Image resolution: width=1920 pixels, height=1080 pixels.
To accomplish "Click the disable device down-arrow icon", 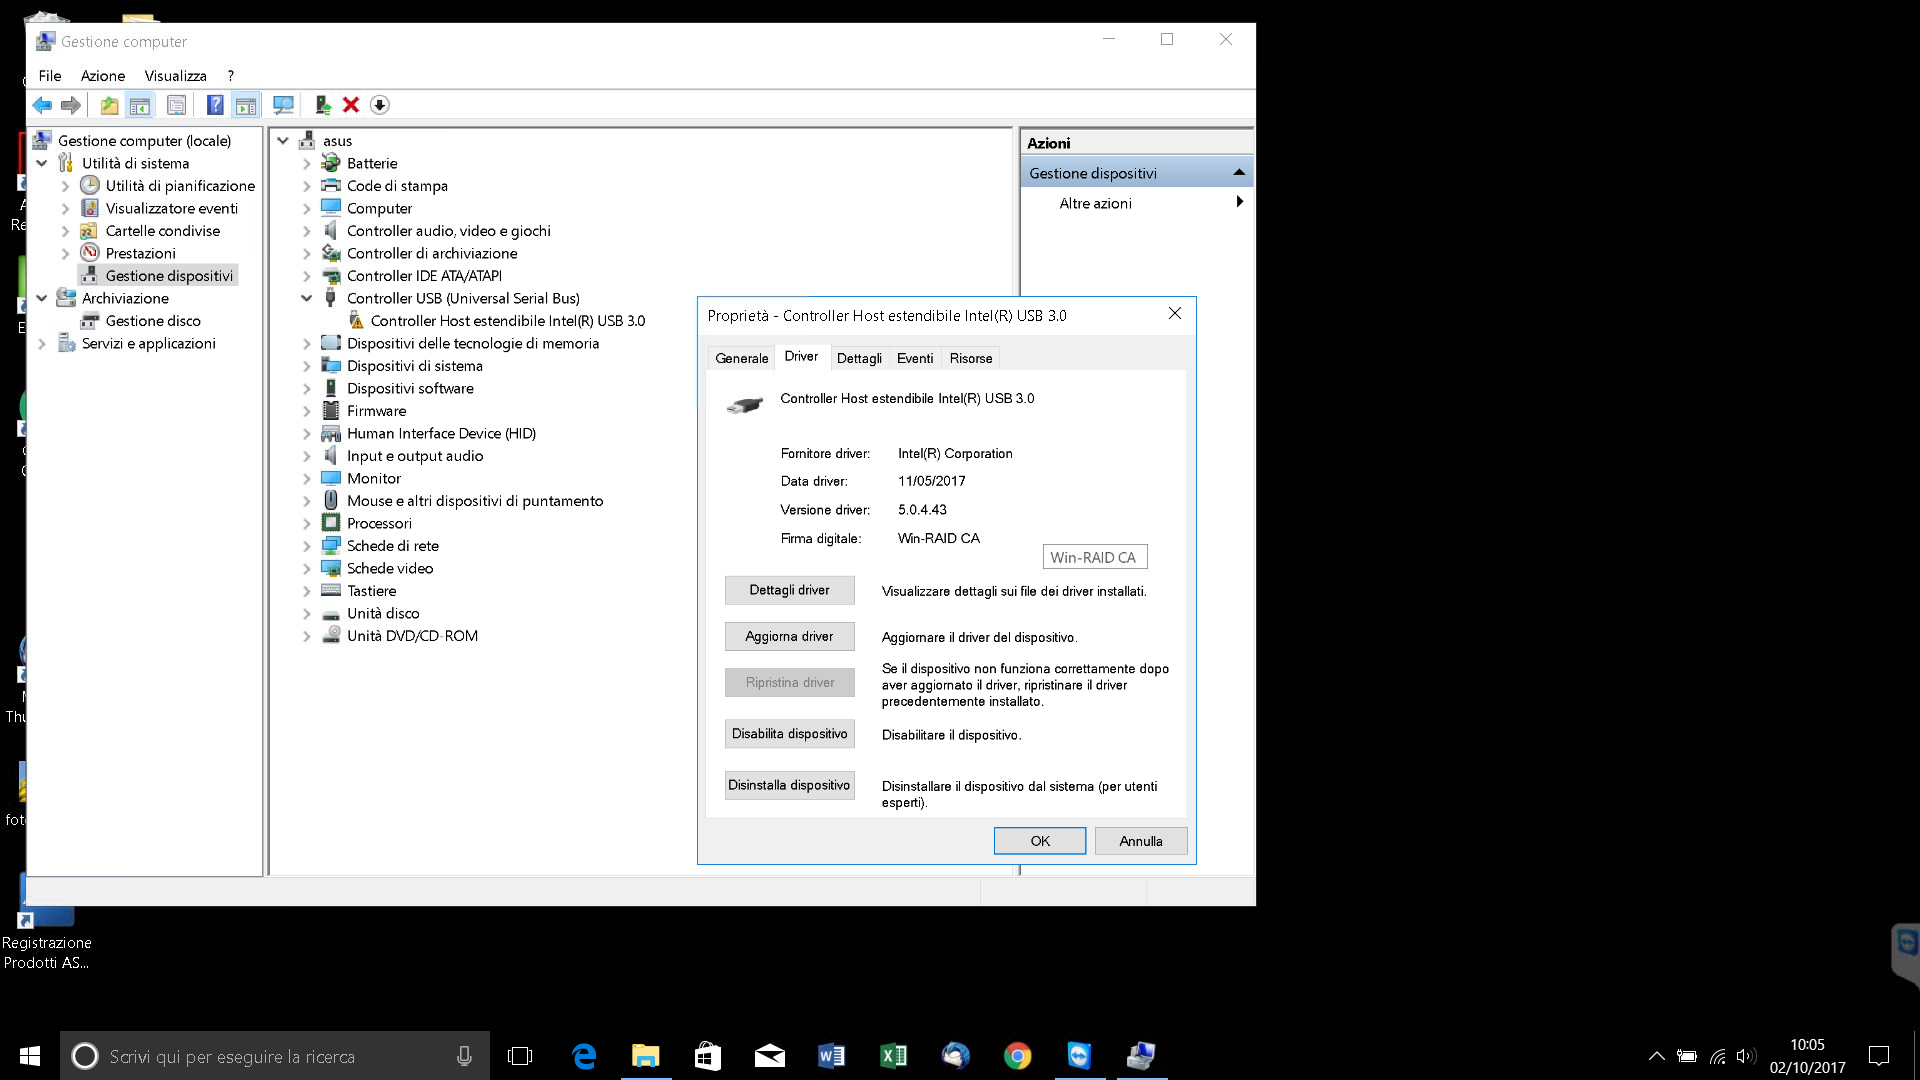I will pyautogui.click(x=380, y=105).
